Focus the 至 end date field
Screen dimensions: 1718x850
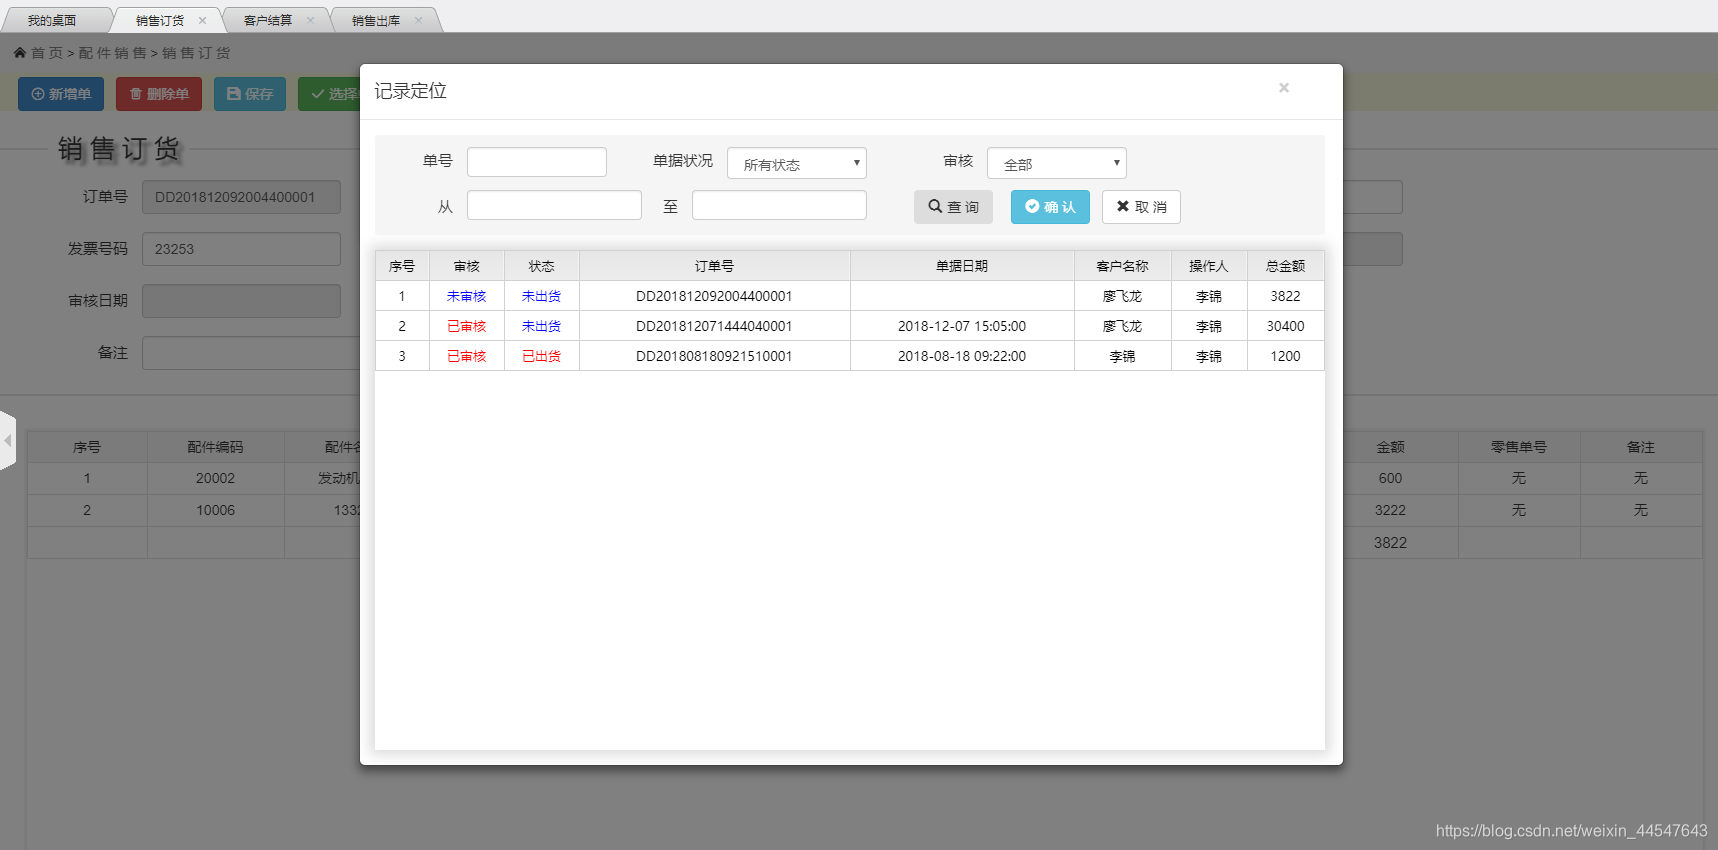[x=779, y=205]
